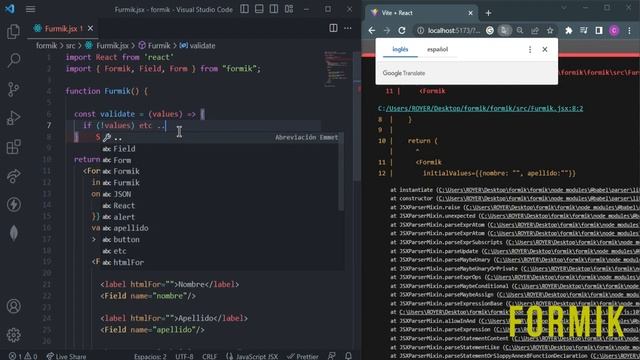
Task: Click the editor minimap
Action: [338, 69]
